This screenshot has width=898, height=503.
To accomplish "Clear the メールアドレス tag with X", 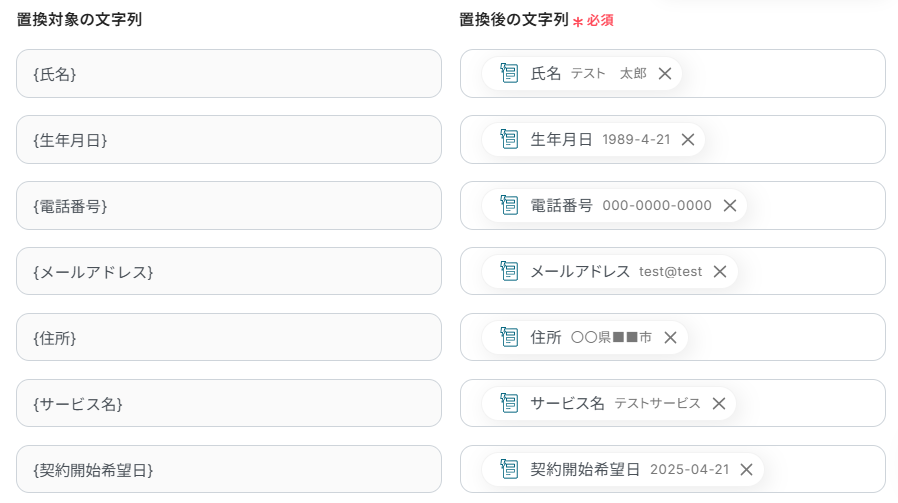I will (x=720, y=271).
